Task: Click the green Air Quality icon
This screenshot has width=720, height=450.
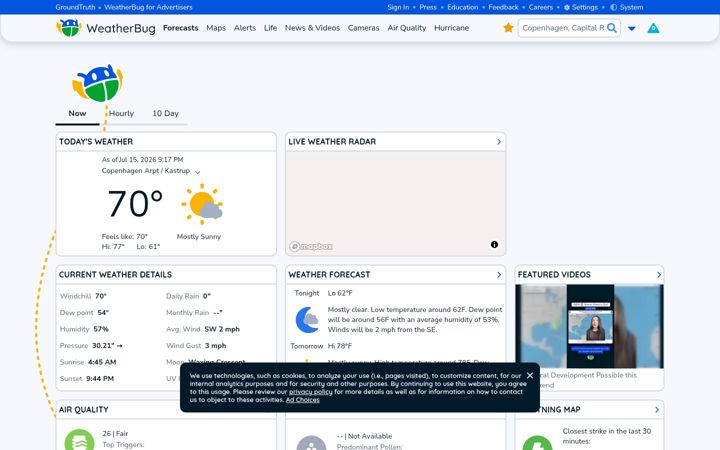Action: click(79, 440)
